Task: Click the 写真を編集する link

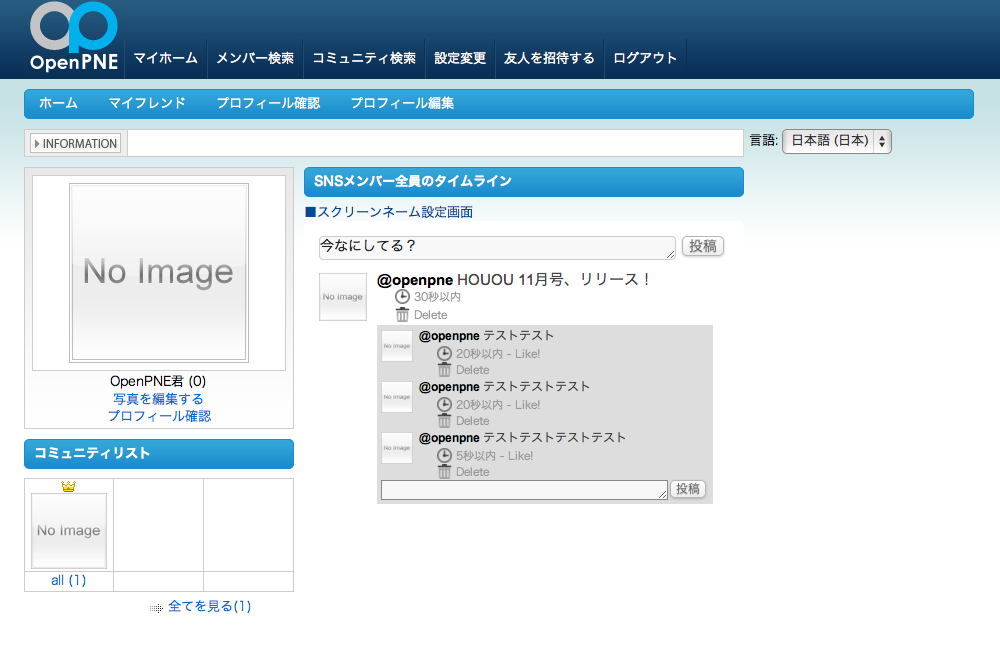Action: pyautogui.click(x=158, y=399)
